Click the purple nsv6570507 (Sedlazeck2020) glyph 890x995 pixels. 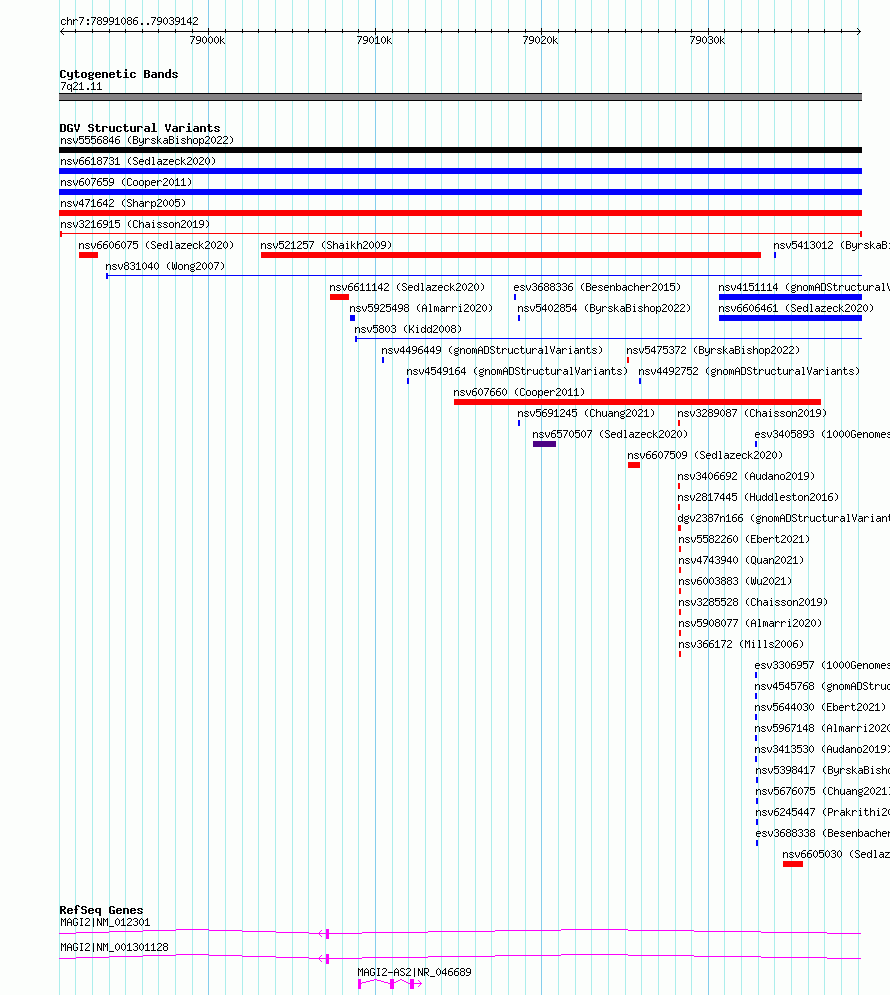pos(544,444)
